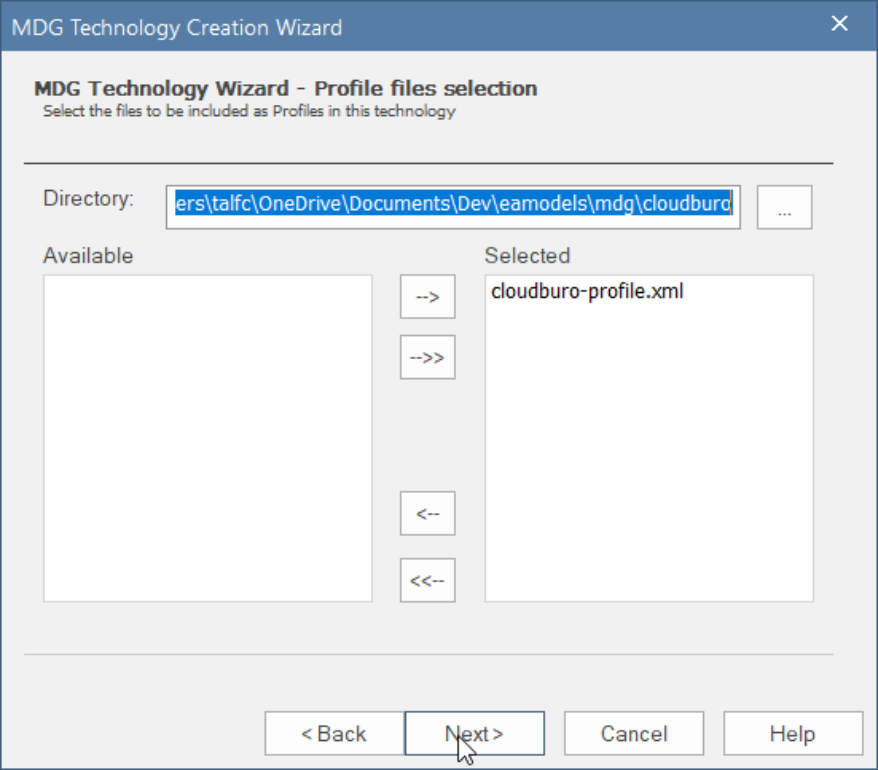Click the empty Available files list box
Screen dimensions: 878x770
(207, 438)
